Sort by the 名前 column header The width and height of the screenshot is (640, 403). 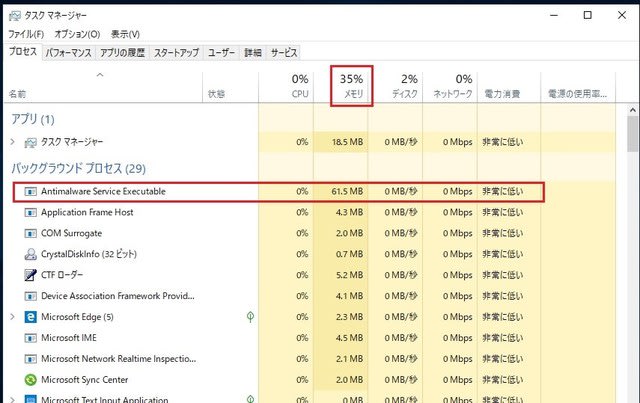[x=103, y=87]
